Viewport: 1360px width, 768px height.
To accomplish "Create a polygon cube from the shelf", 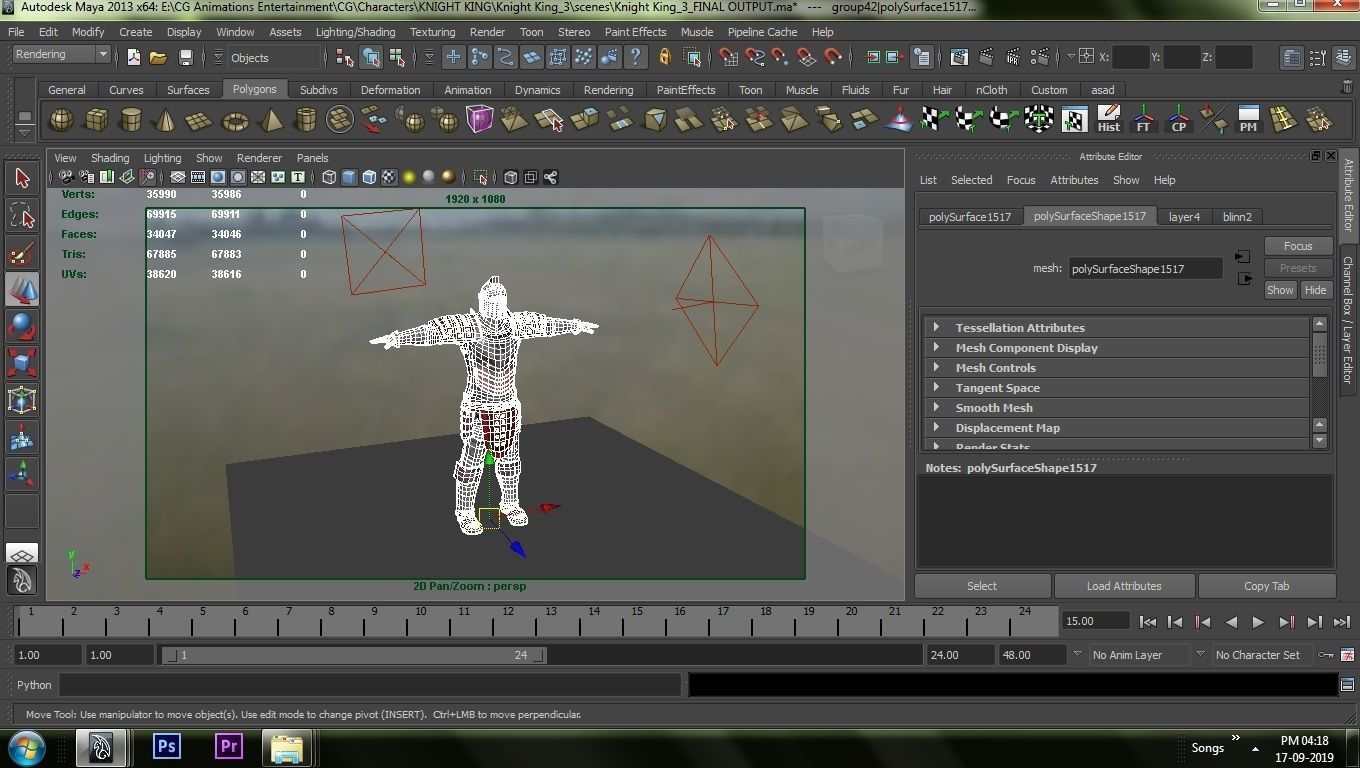I will pyautogui.click(x=96, y=120).
